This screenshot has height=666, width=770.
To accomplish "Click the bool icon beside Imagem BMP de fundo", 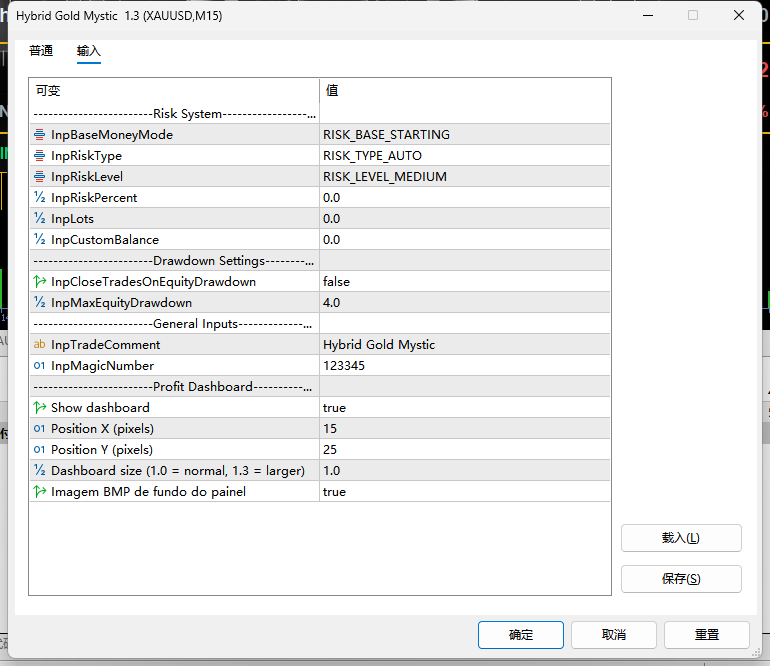I will (39, 492).
